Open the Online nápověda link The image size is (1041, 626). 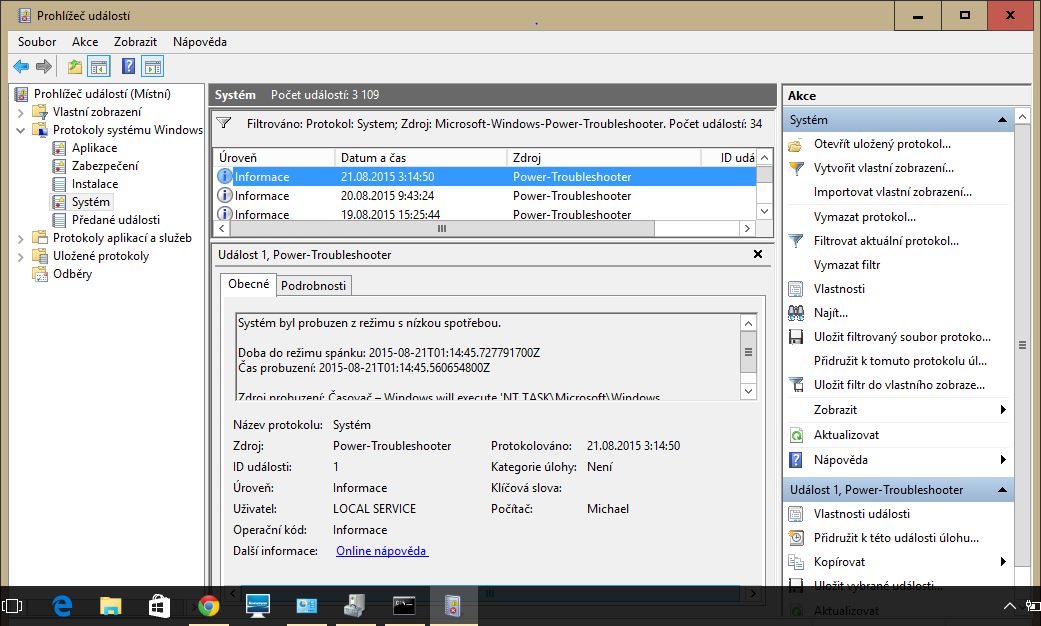(382, 551)
